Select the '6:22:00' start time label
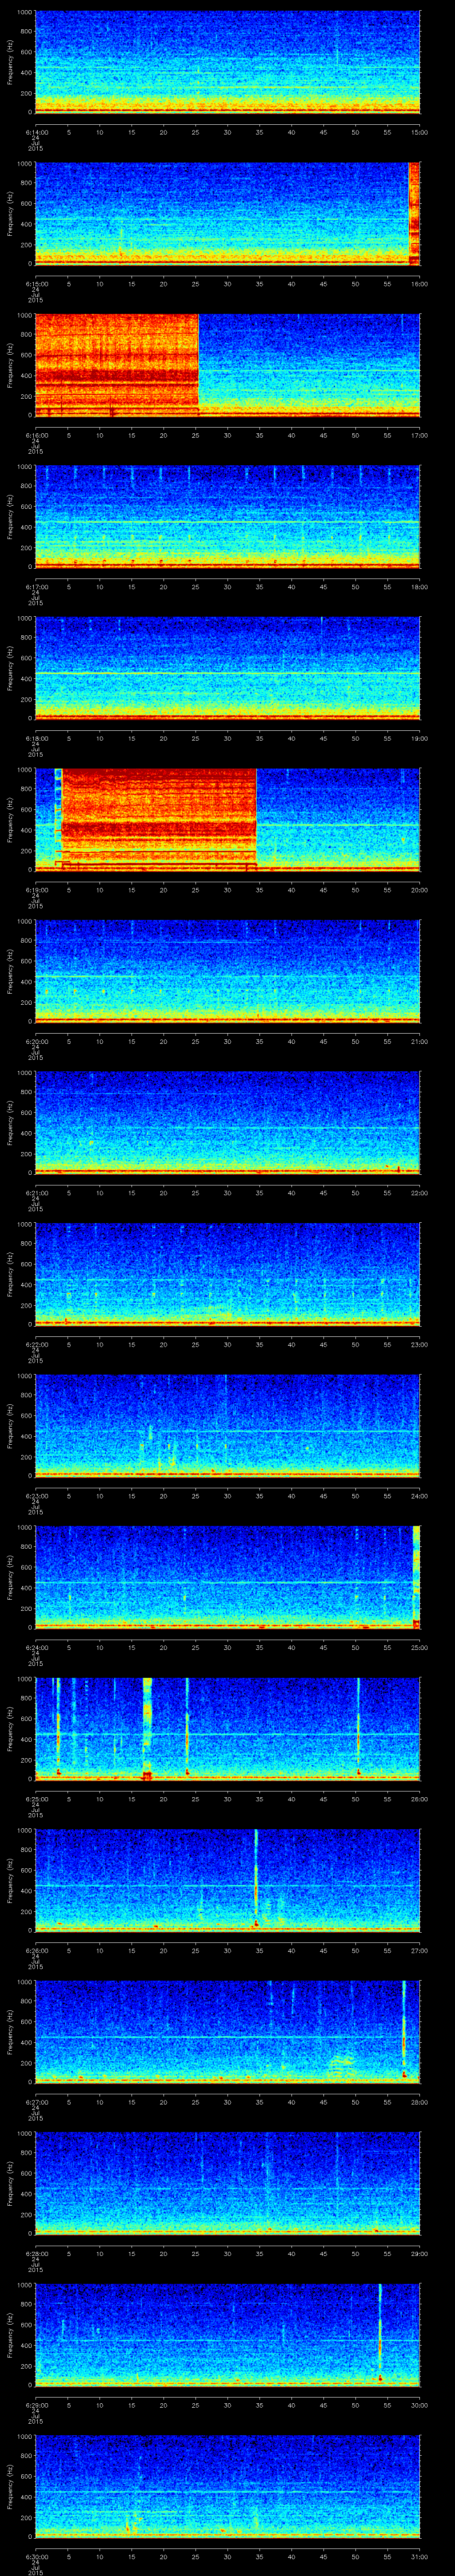This screenshot has width=455, height=2576. point(36,1344)
